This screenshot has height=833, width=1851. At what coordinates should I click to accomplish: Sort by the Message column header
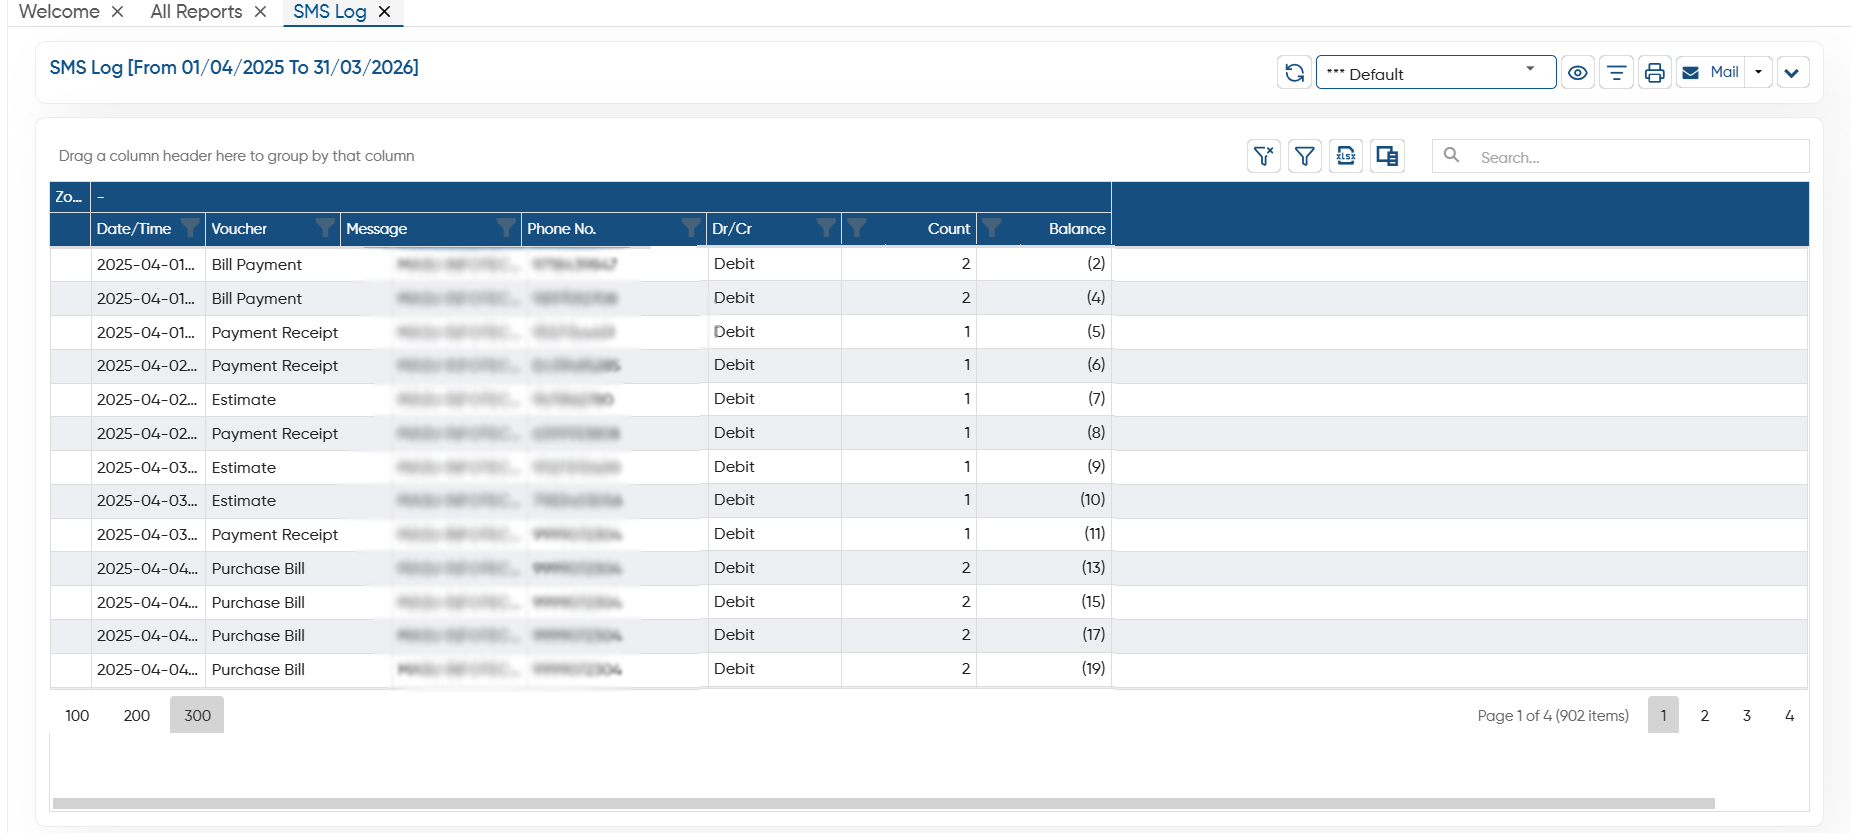(377, 229)
